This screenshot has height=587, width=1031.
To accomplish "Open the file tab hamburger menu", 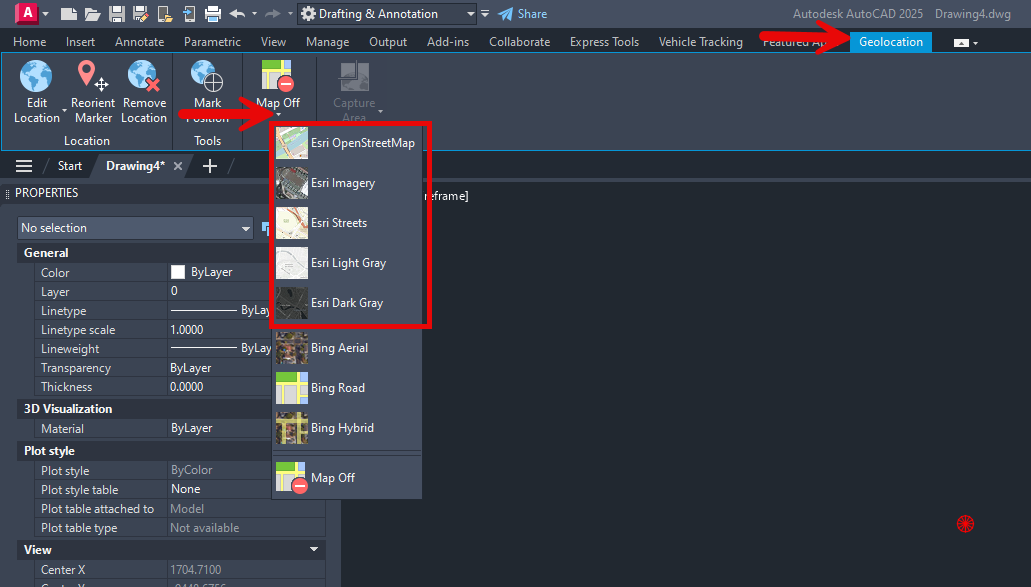I will point(24,166).
